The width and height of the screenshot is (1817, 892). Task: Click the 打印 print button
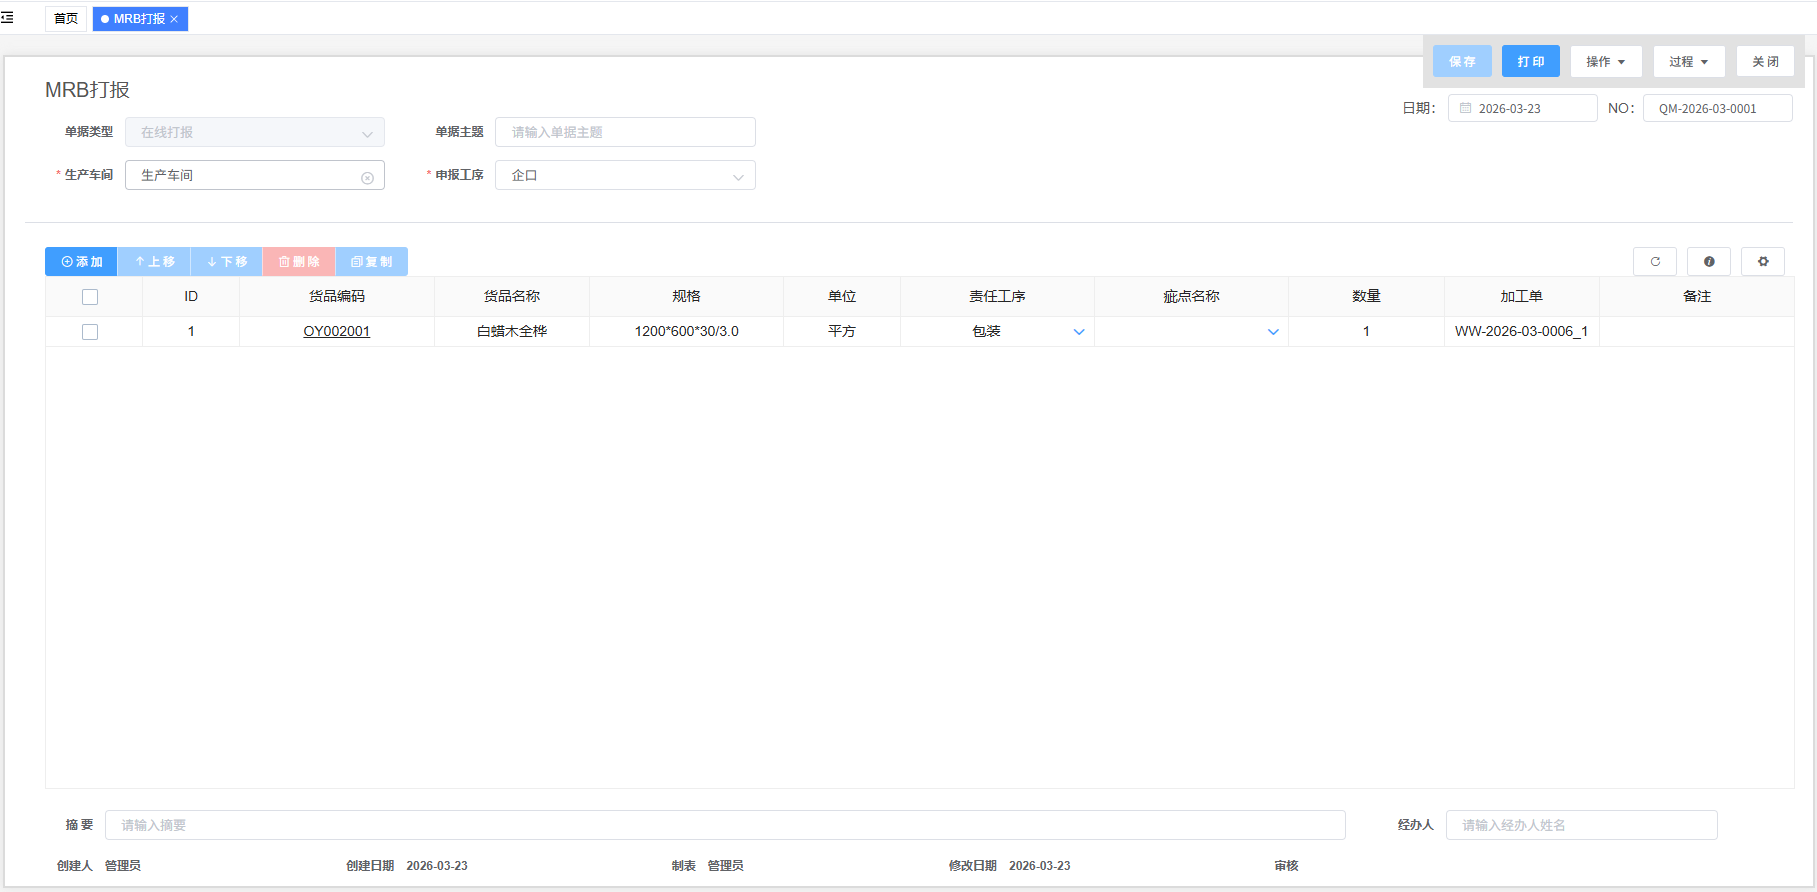(x=1530, y=62)
